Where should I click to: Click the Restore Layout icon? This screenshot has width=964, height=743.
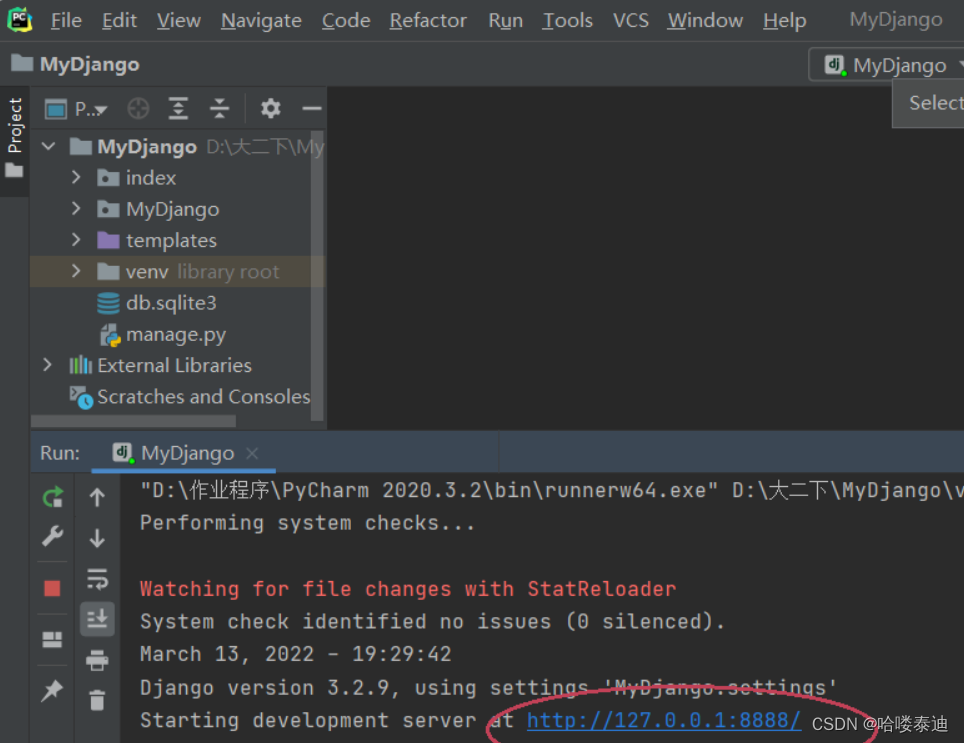tap(52, 640)
